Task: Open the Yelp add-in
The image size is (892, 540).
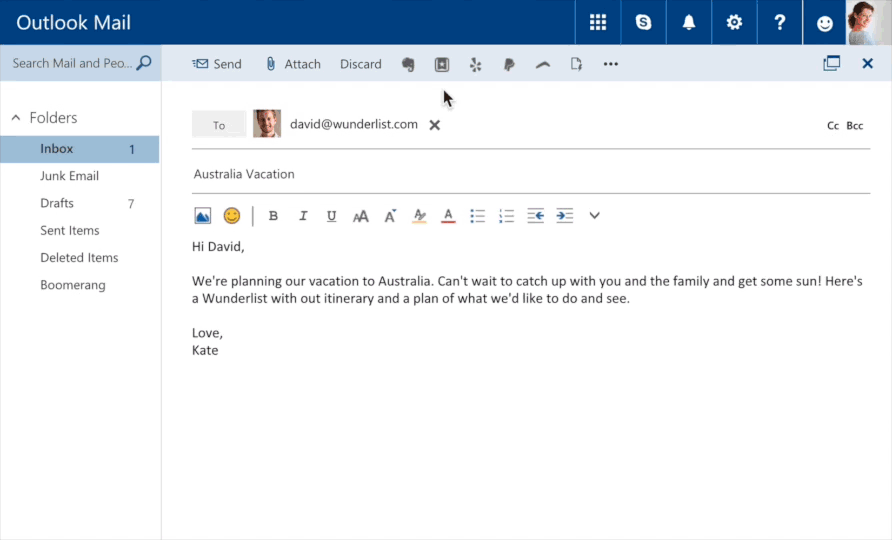Action: point(475,64)
